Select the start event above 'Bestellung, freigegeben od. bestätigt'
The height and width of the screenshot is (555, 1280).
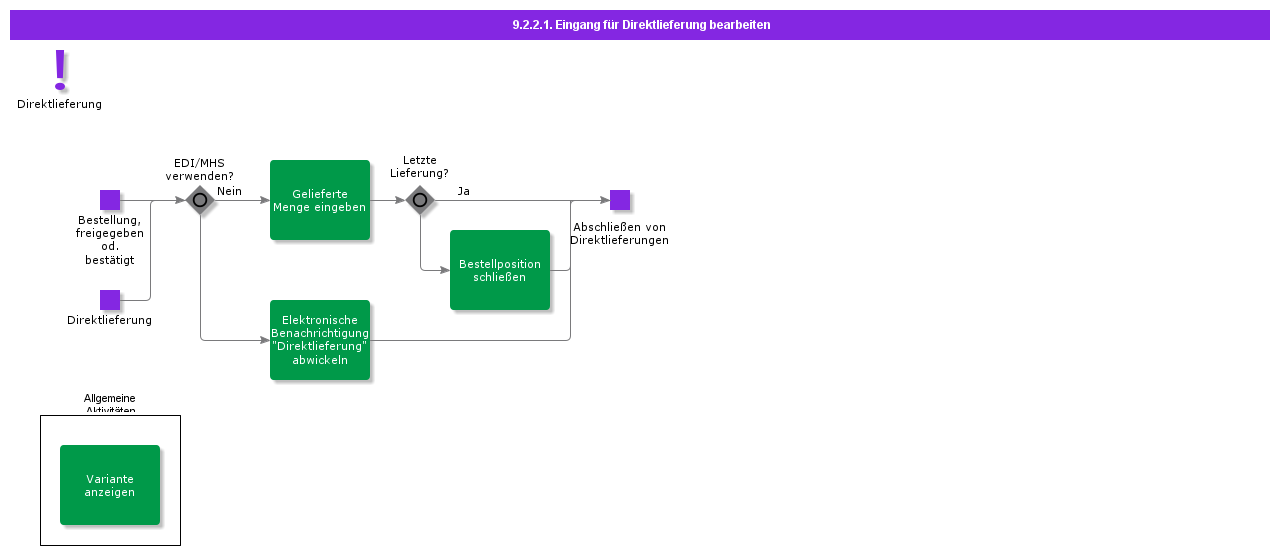tap(110, 200)
